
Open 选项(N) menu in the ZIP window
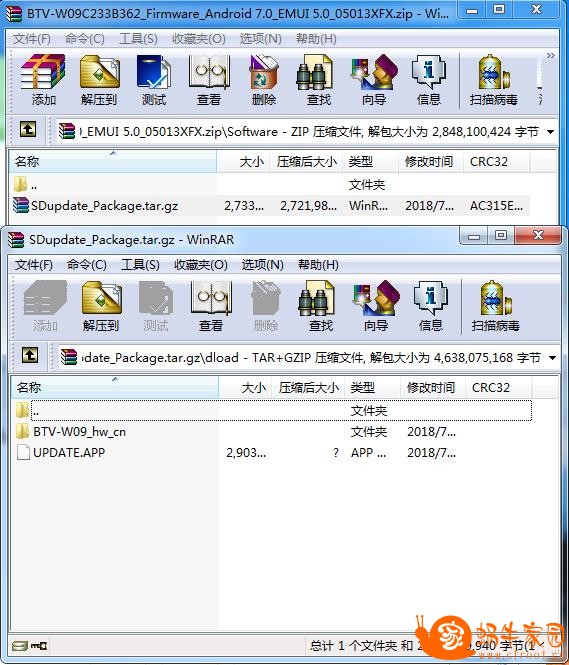point(260,39)
